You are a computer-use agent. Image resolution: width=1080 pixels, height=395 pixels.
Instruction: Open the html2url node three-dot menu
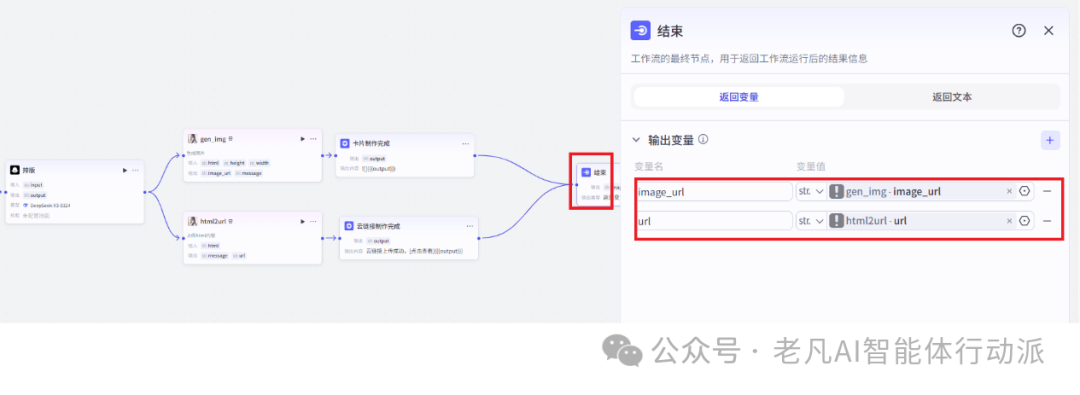(313, 221)
